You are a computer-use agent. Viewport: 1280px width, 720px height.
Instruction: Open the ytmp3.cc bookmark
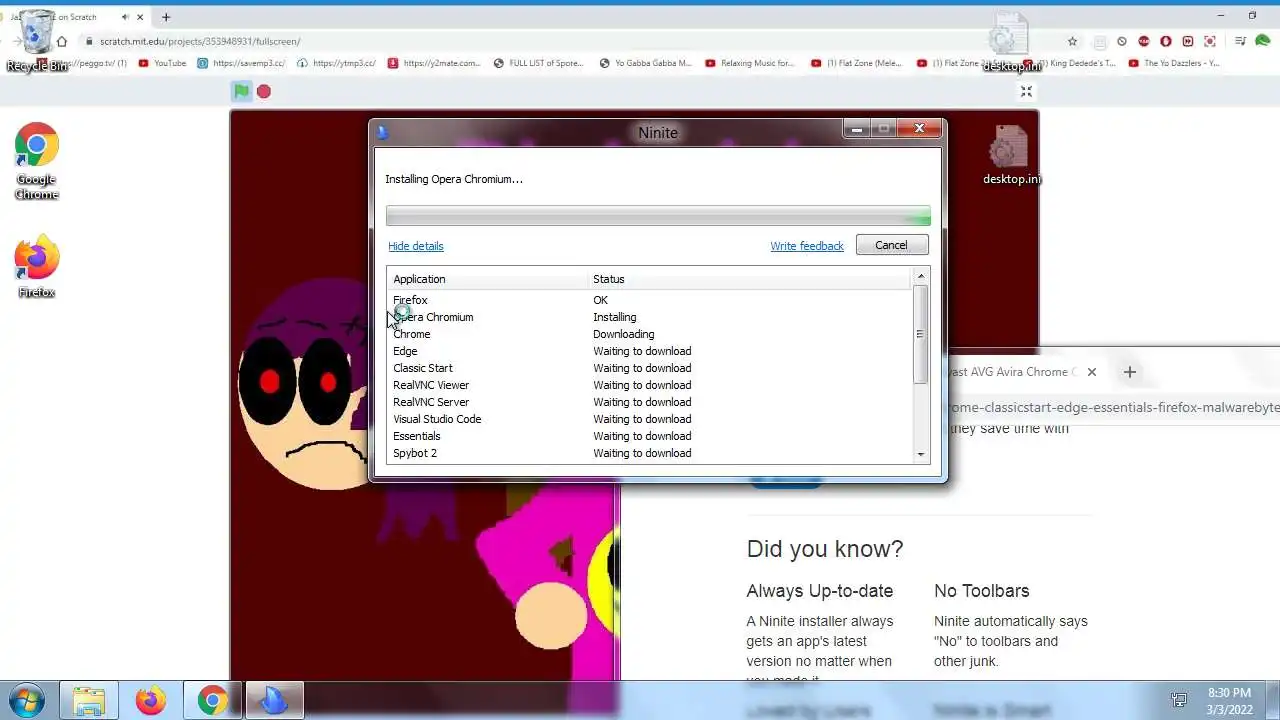[x=336, y=63]
